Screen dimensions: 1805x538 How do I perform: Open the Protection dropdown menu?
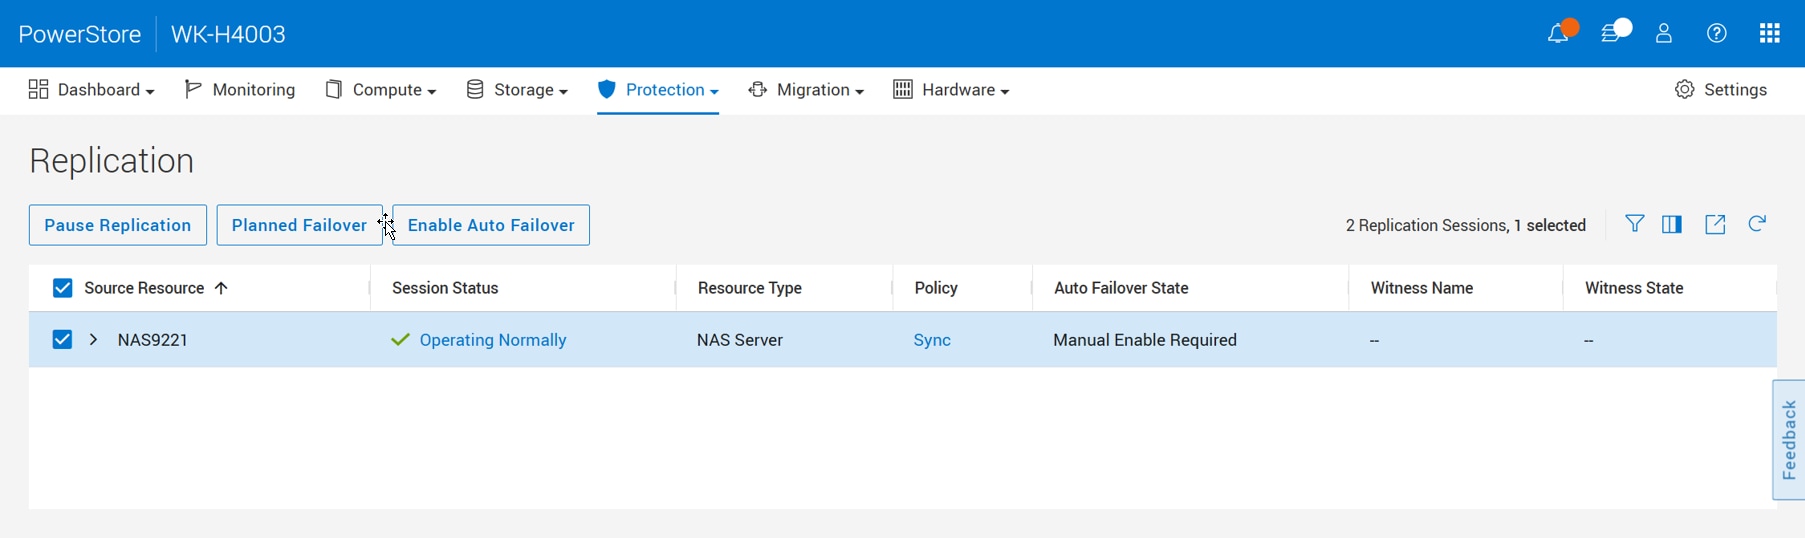[x=658, y=90]
